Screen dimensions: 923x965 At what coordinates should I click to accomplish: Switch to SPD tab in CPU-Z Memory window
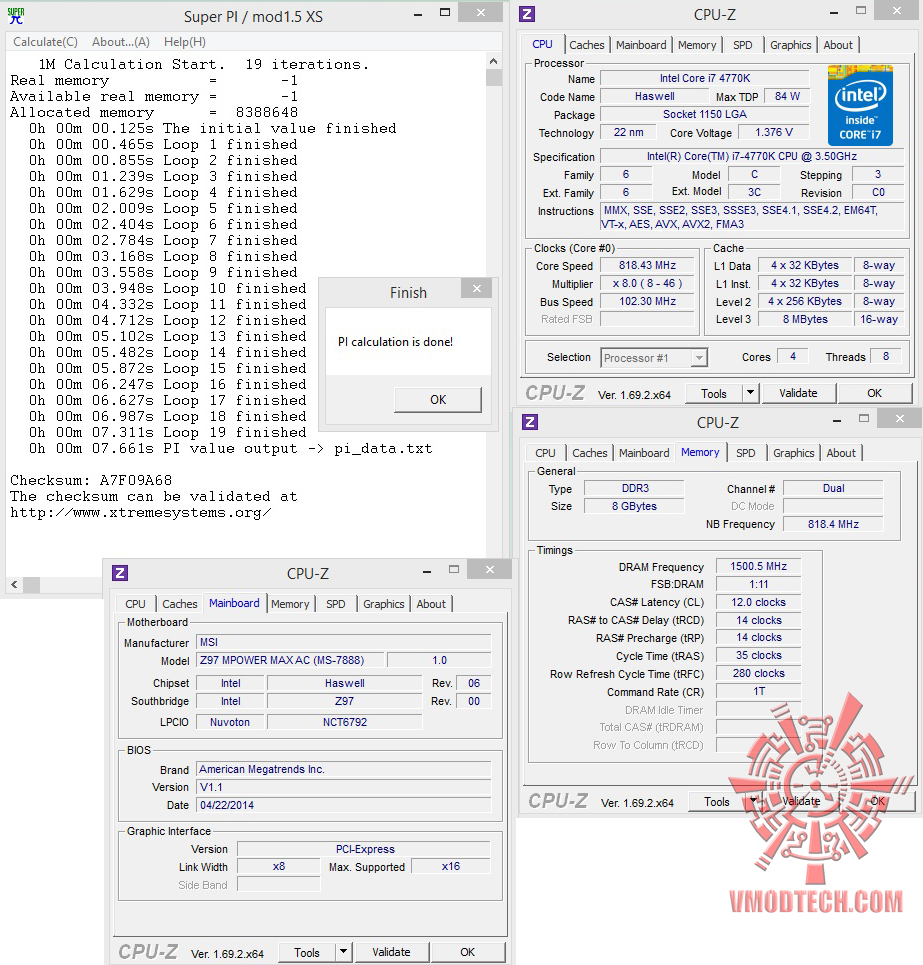click(746, 453)
